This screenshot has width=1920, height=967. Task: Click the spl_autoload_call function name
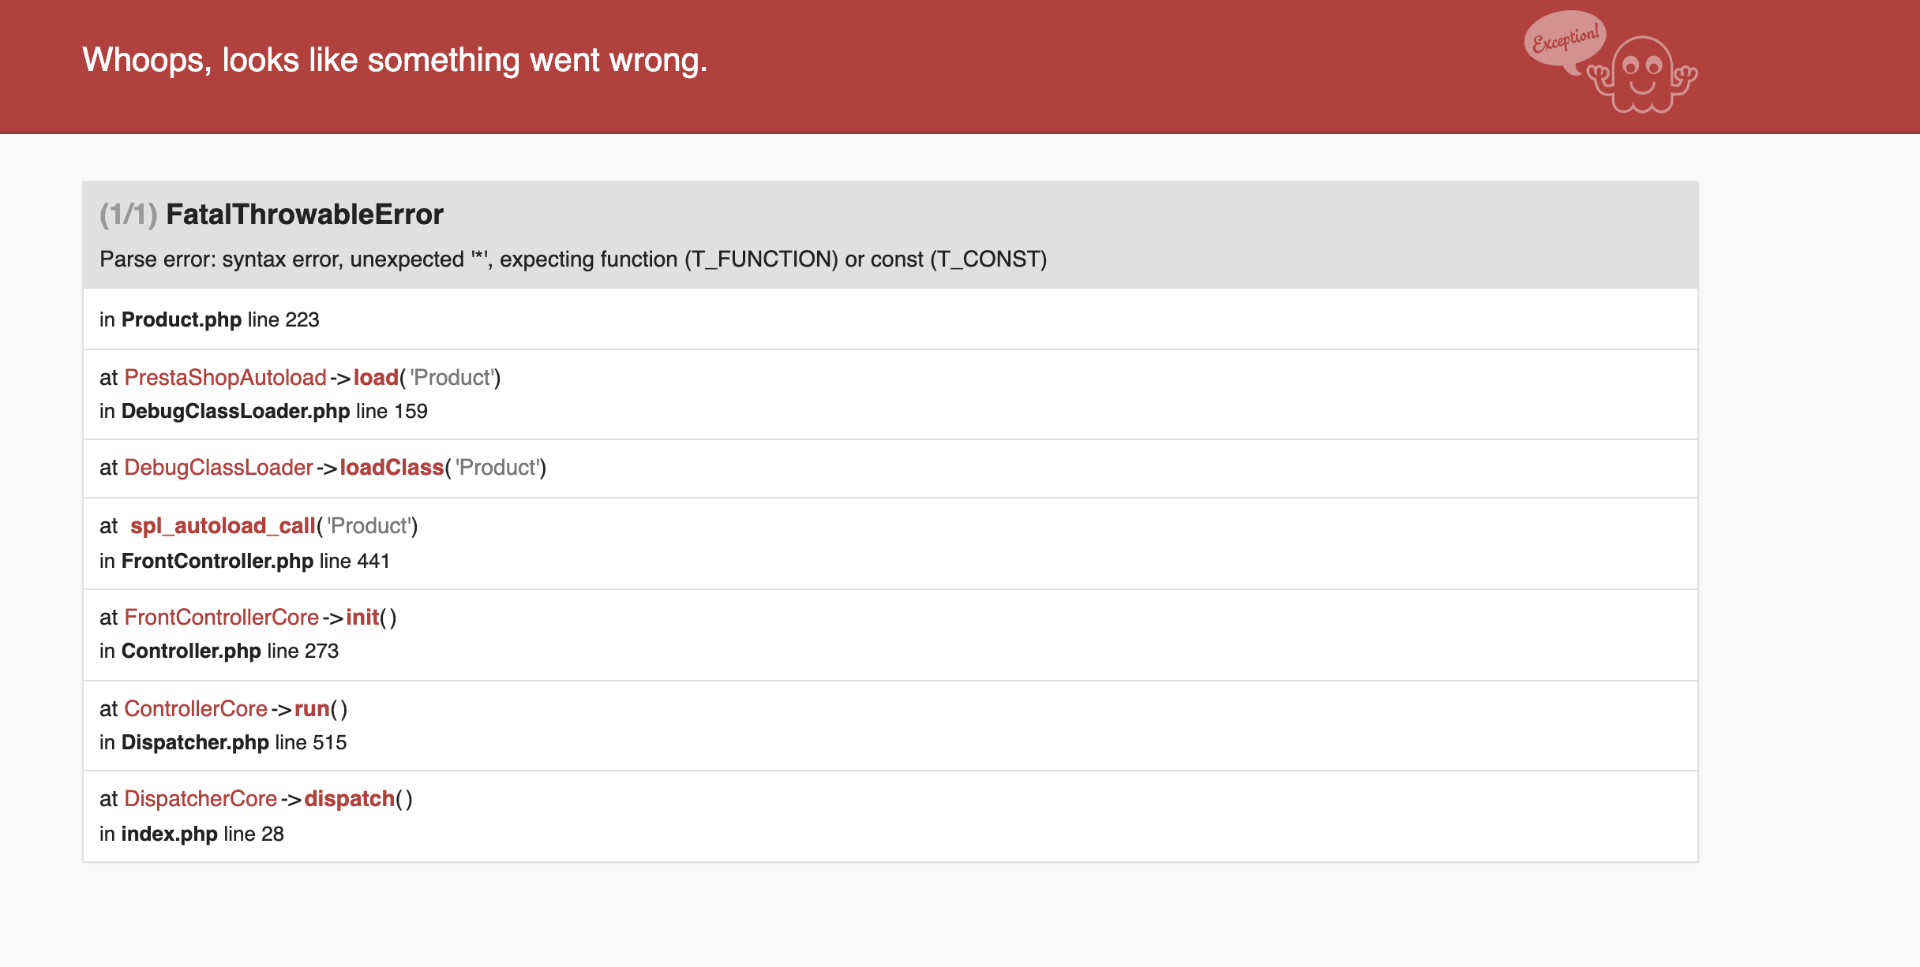coord(223,526)
